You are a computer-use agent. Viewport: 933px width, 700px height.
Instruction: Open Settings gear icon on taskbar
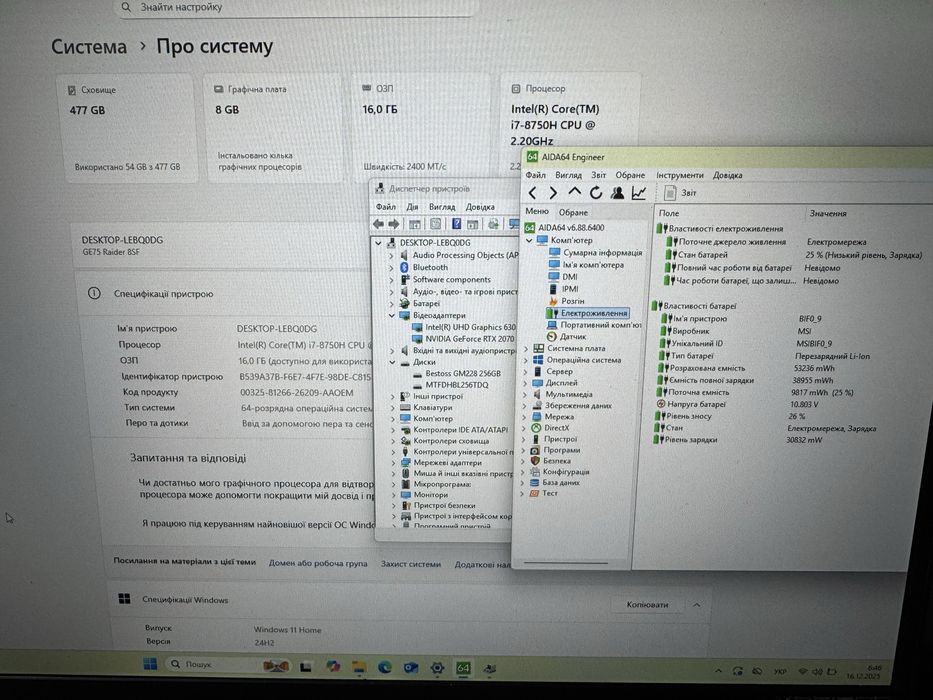click(x=437, y=668)
